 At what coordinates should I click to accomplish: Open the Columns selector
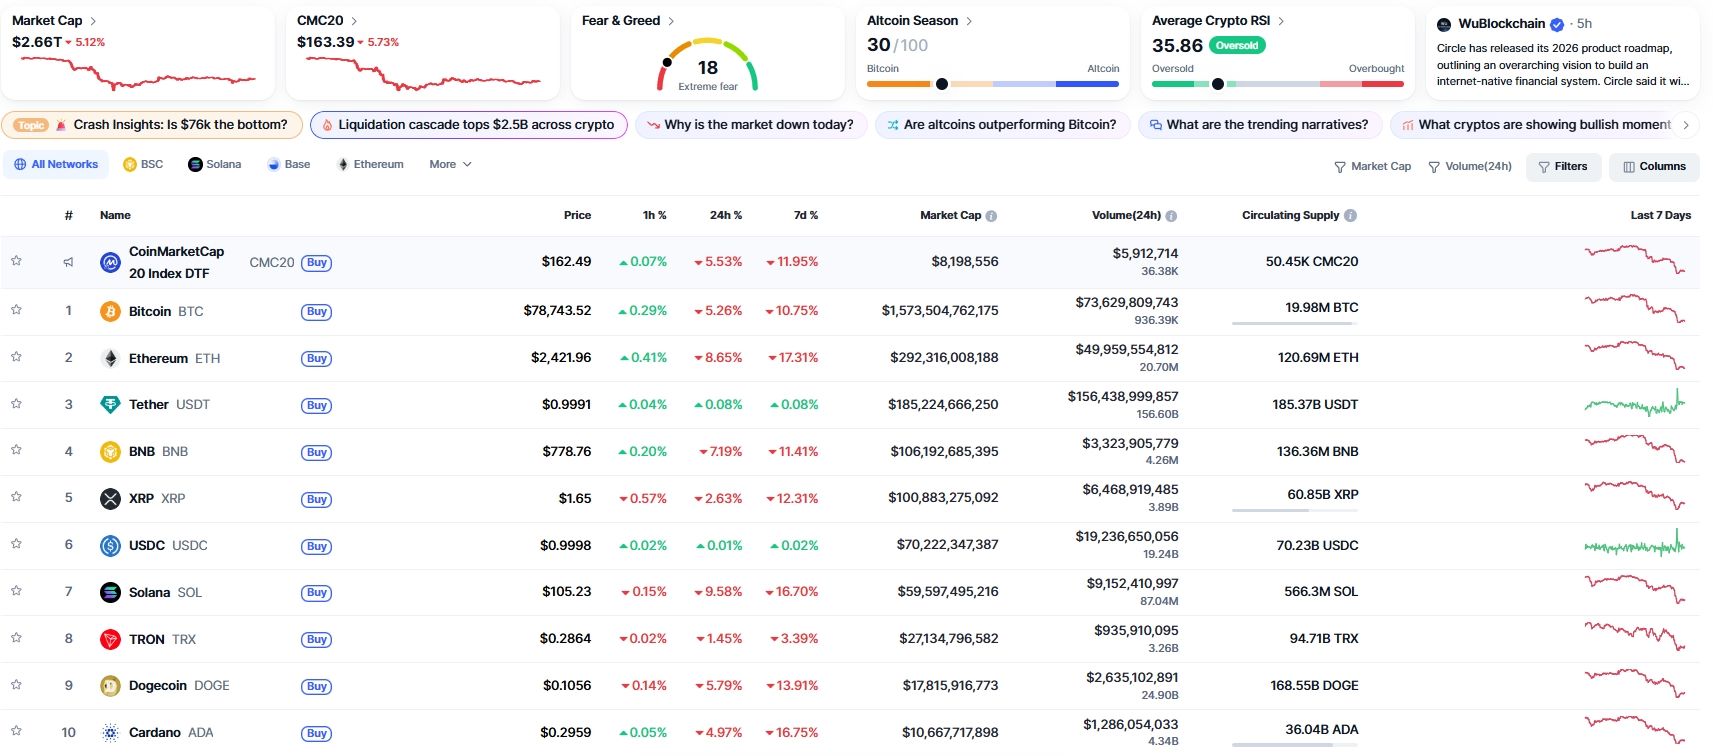(x=1654, y=167)
